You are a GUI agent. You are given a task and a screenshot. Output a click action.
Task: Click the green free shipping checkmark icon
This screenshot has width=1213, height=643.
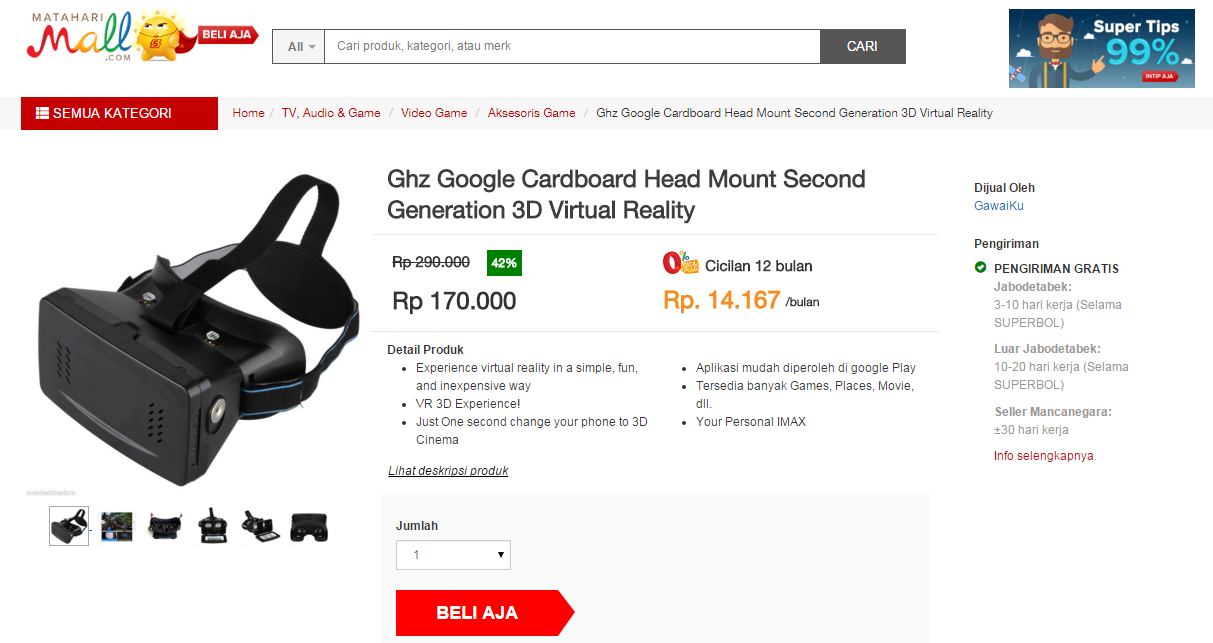981,268
